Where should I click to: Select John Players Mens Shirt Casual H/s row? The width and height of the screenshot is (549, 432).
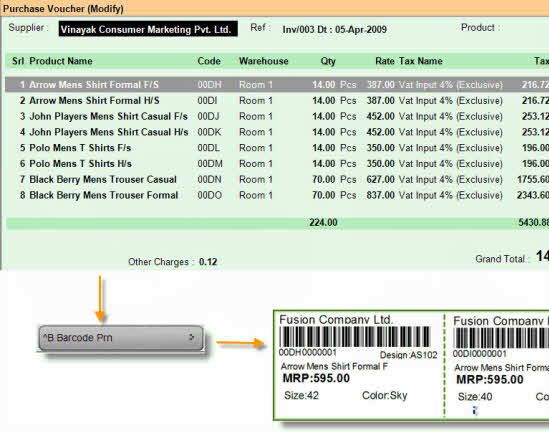point(277,132)
